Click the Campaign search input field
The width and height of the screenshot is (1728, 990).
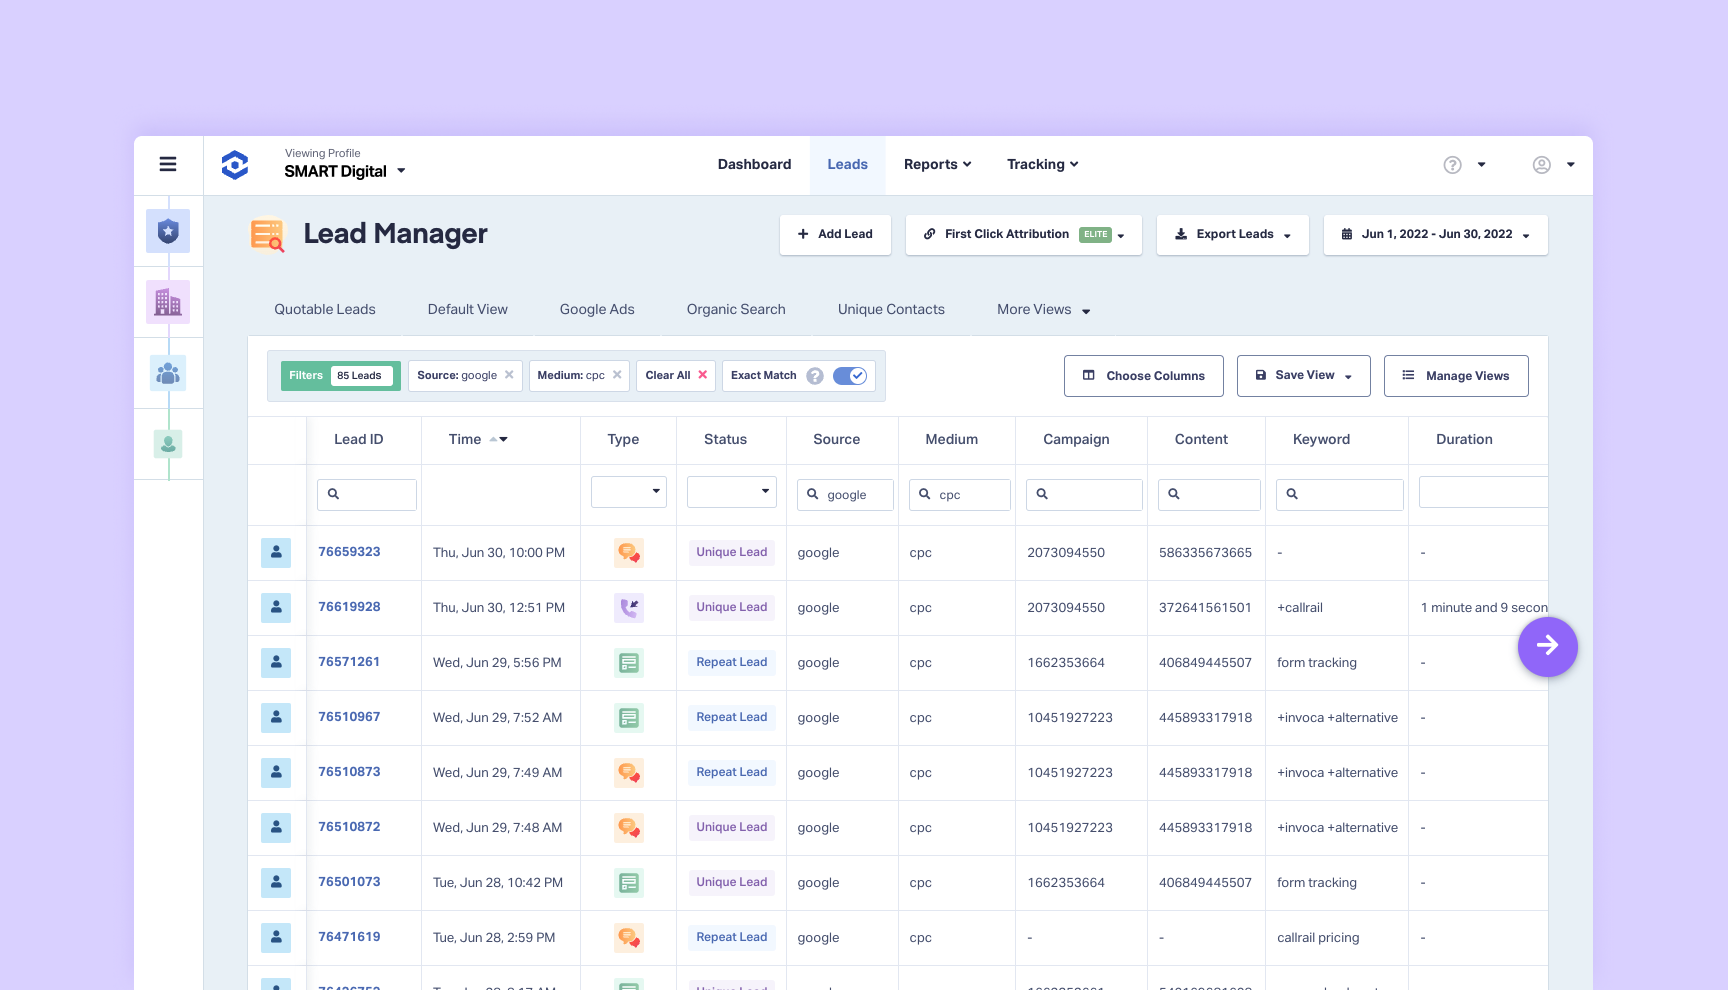pos(1084,495)
